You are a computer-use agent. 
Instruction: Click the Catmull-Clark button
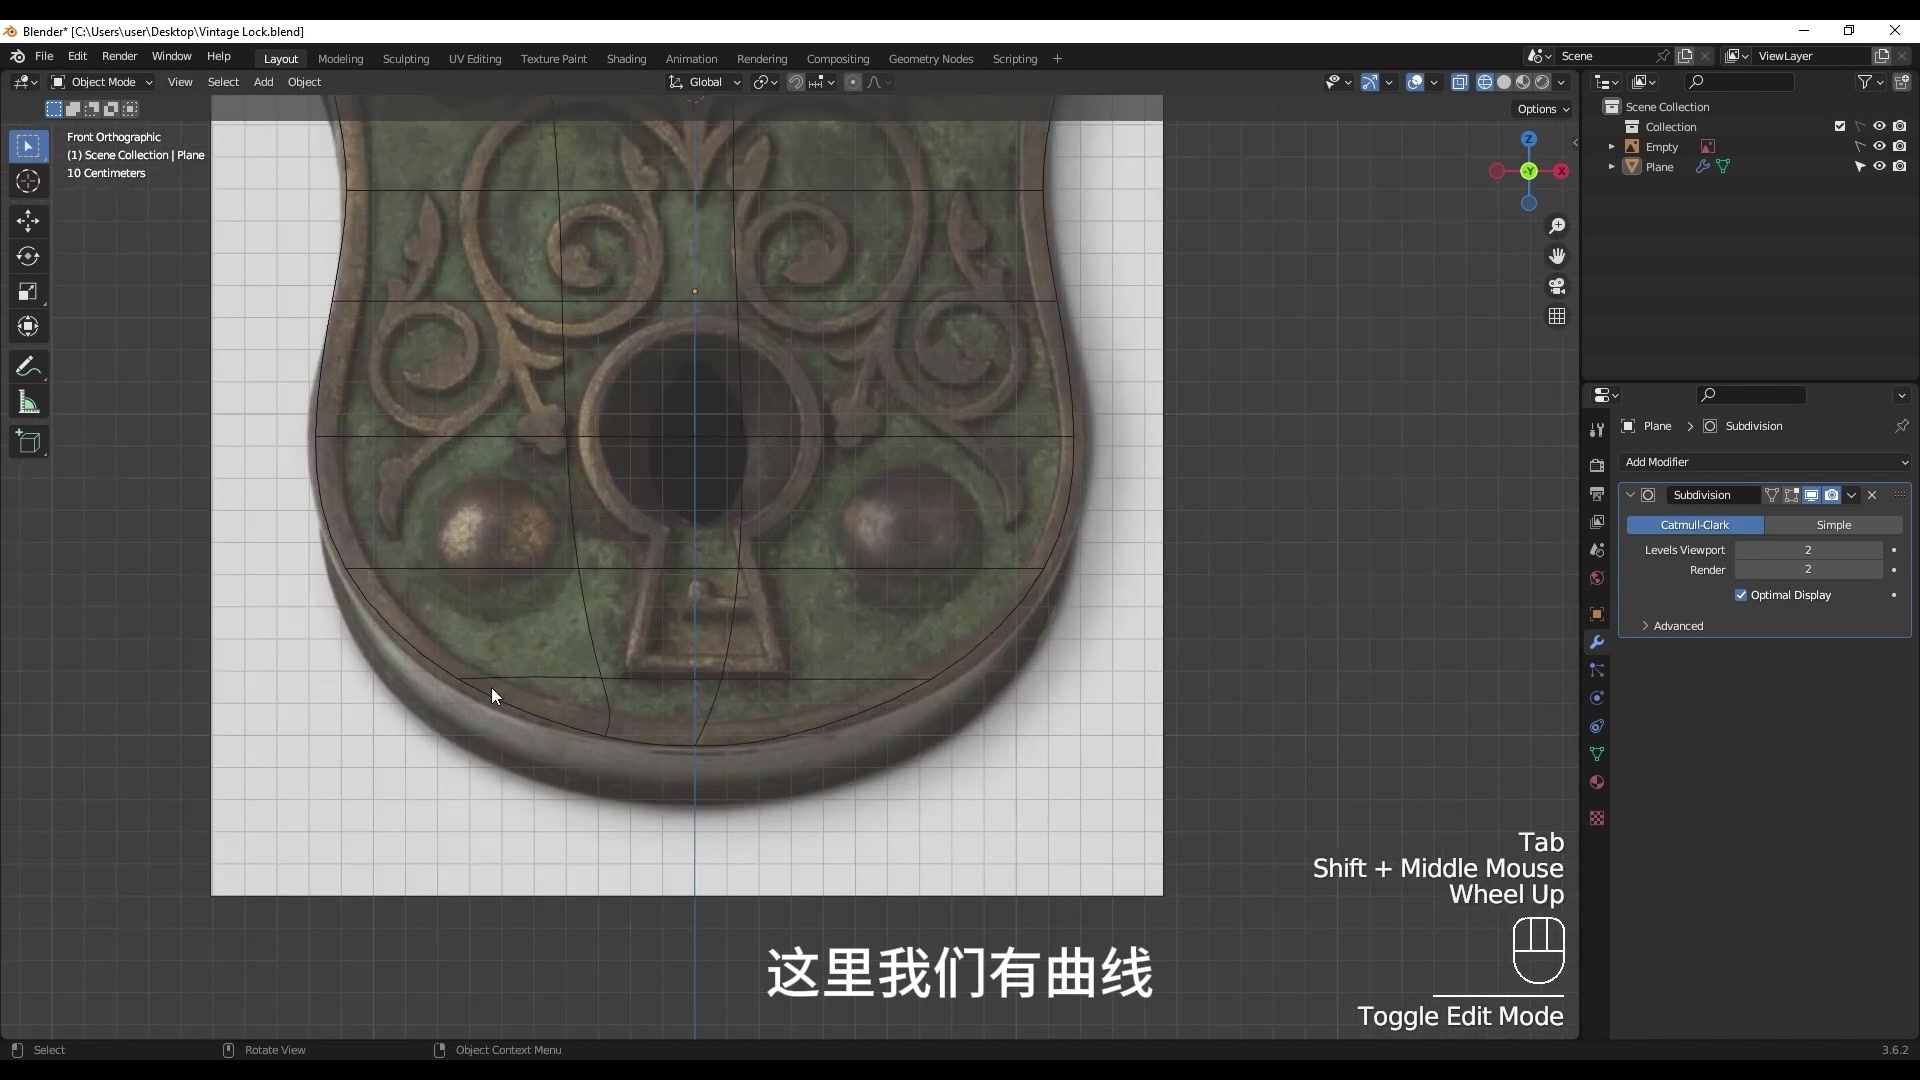[x=1697, y=525]
